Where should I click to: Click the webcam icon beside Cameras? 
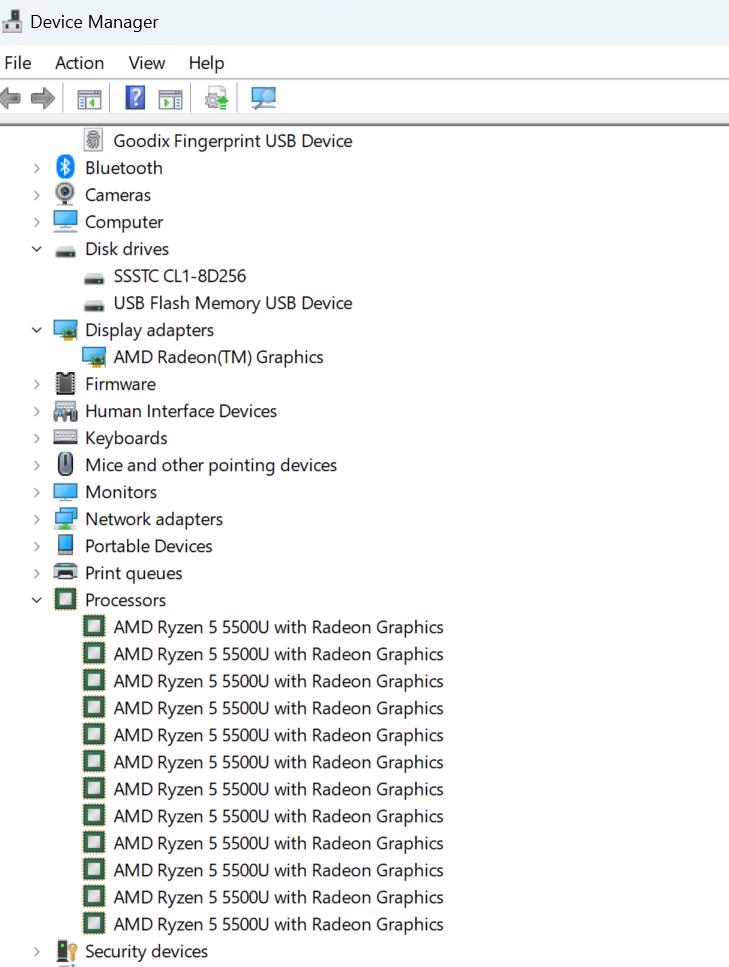coord(65,194)
